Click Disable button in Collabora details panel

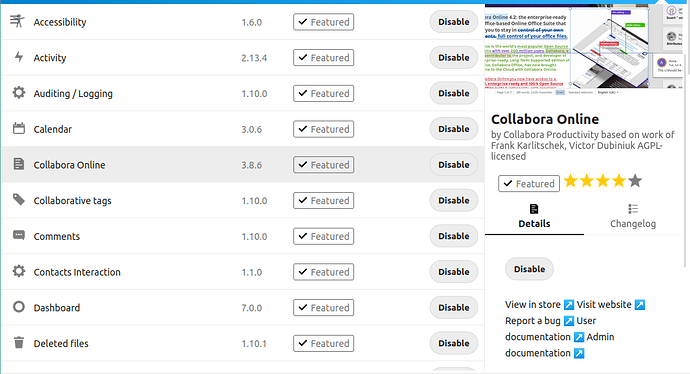(x=529, y=269)
